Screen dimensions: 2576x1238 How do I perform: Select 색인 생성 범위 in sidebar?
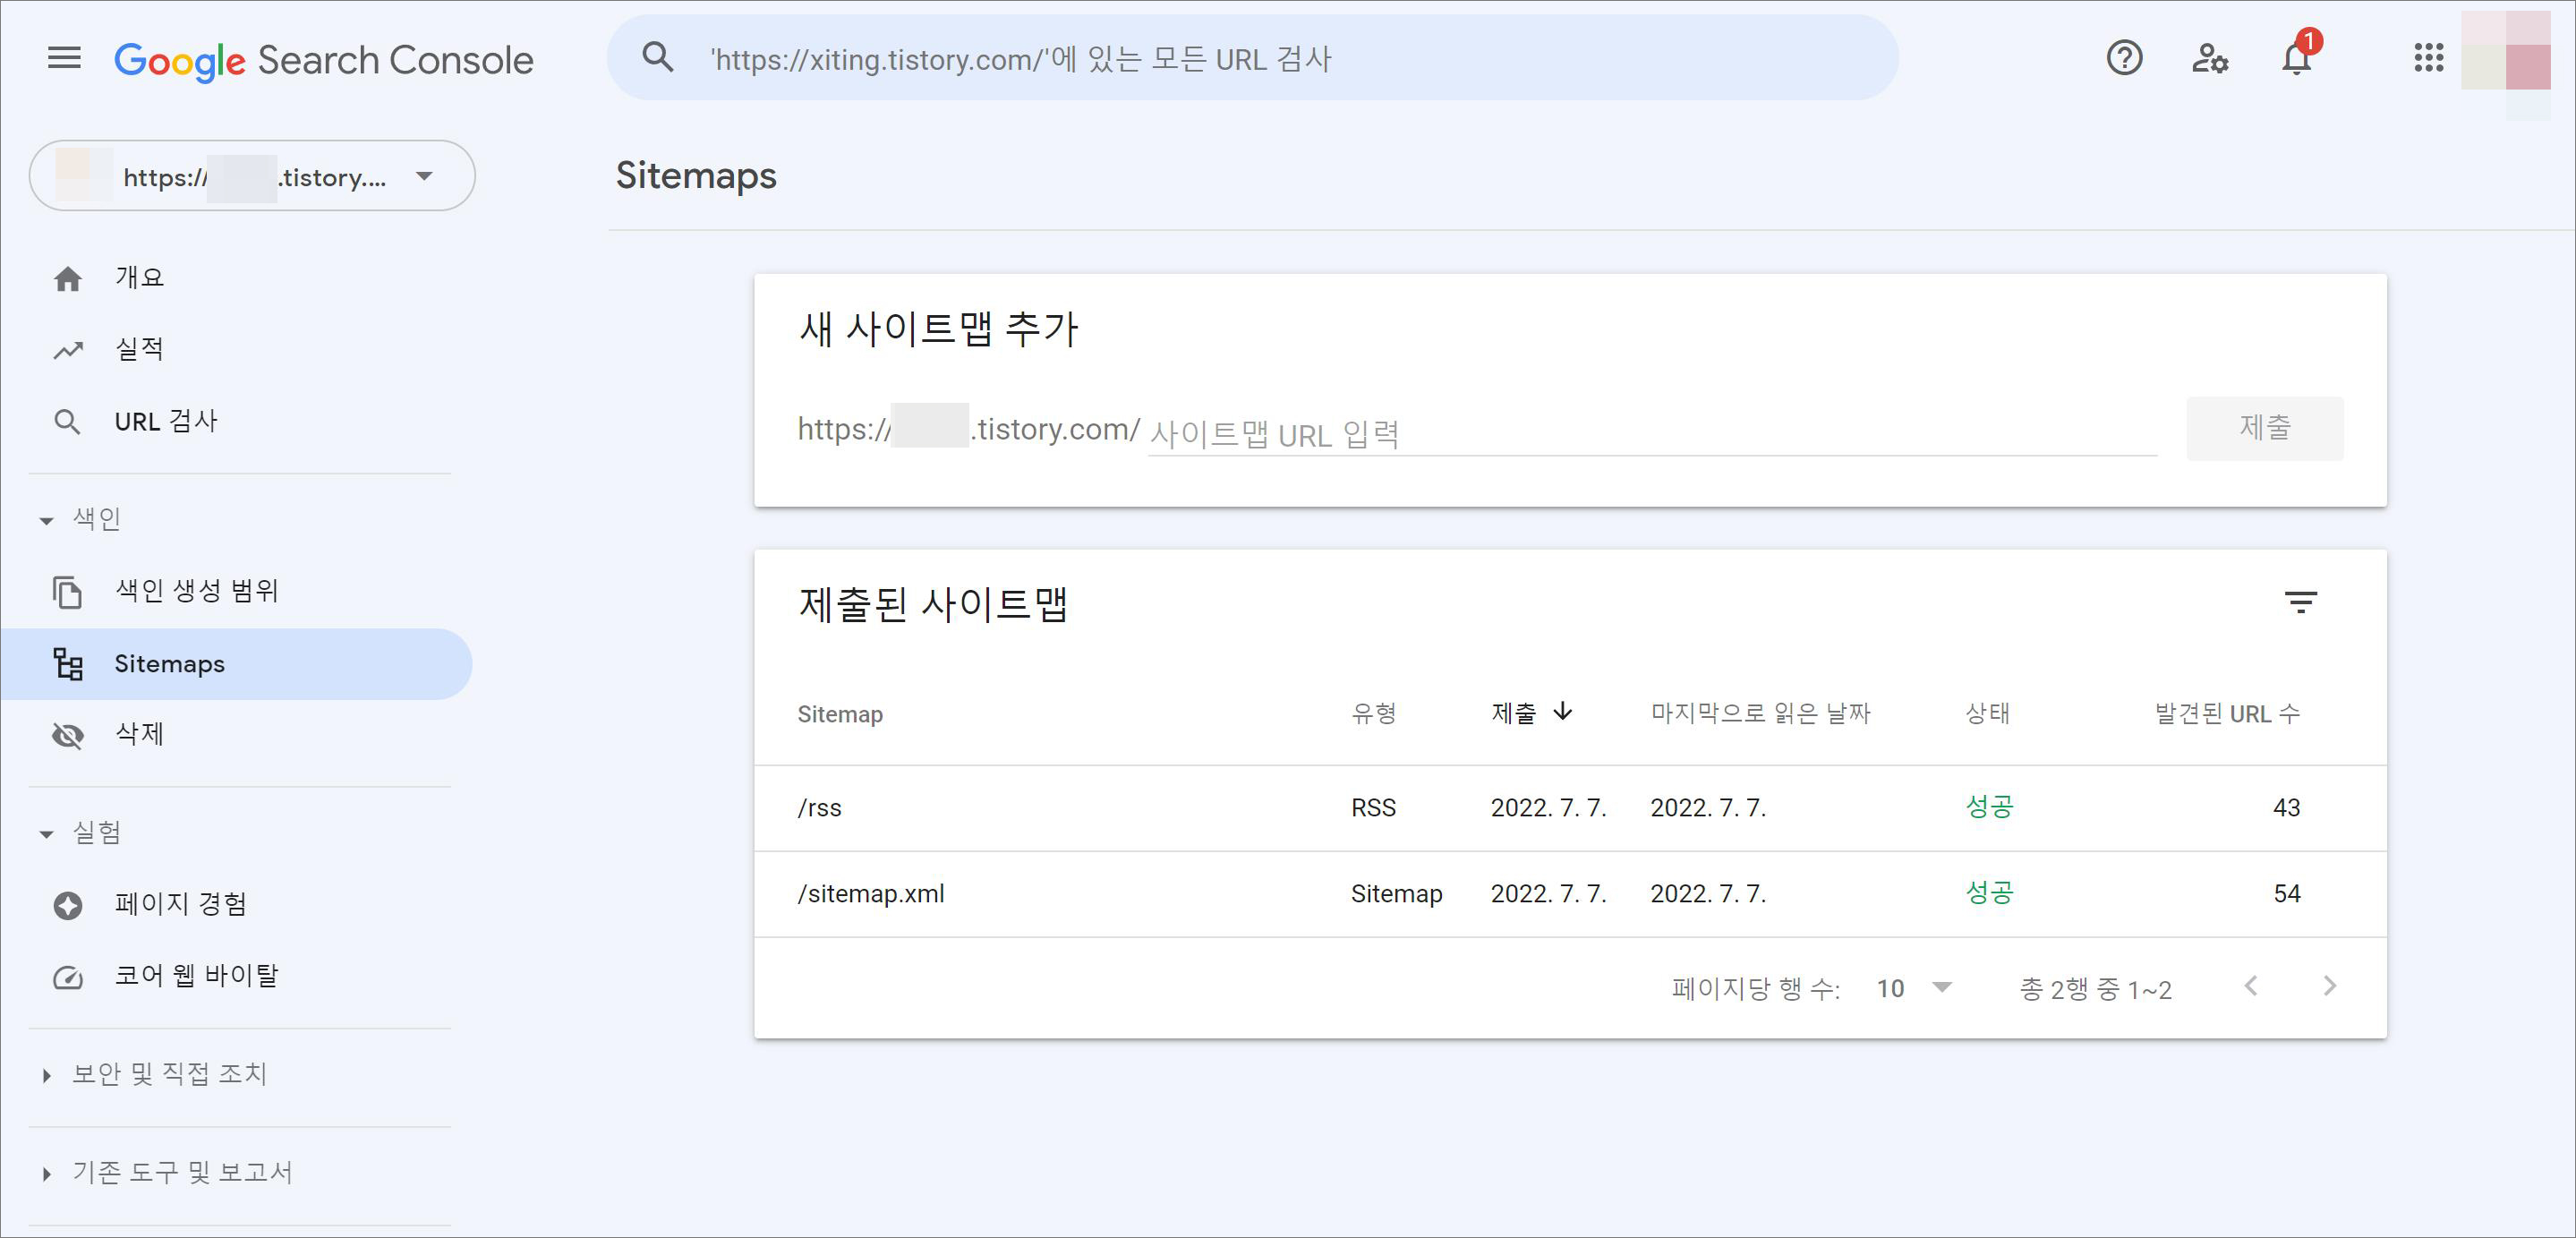[x=196, y=591]
